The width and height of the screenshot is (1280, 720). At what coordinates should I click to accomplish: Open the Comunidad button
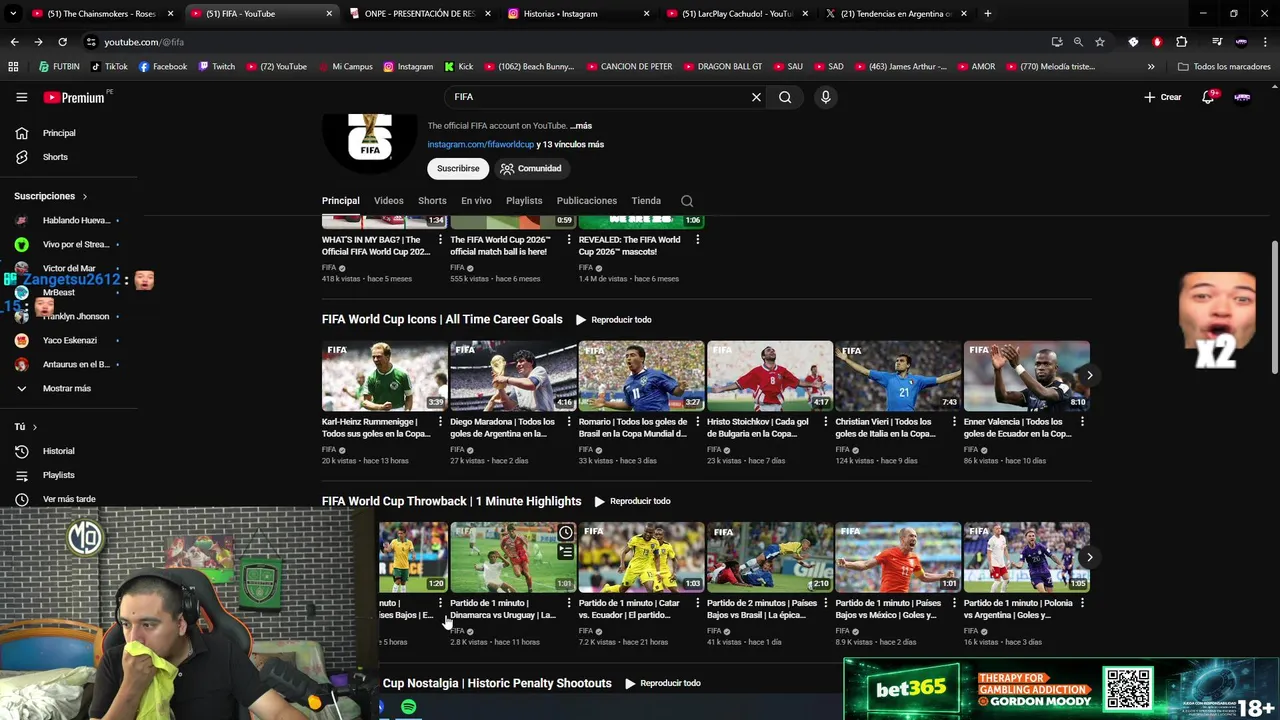[532, 169]
